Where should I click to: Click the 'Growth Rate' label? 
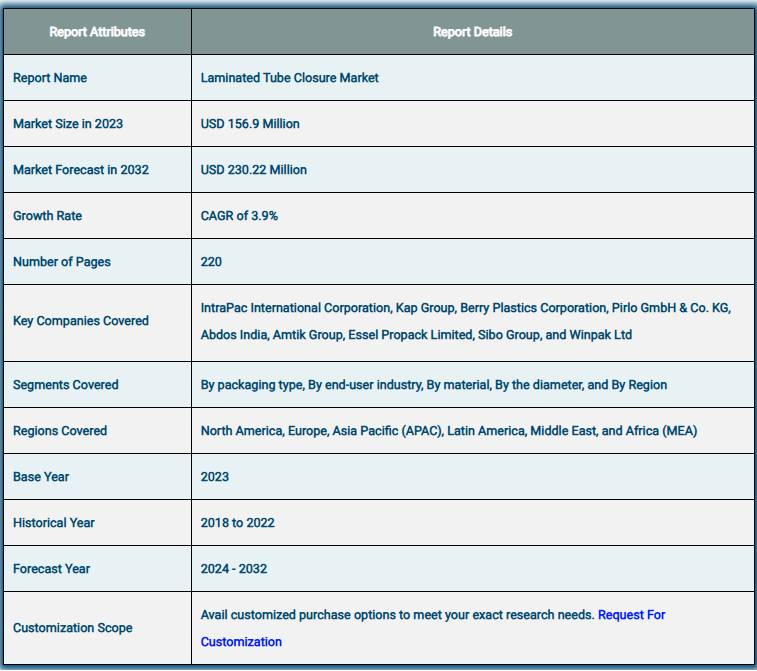47,216
